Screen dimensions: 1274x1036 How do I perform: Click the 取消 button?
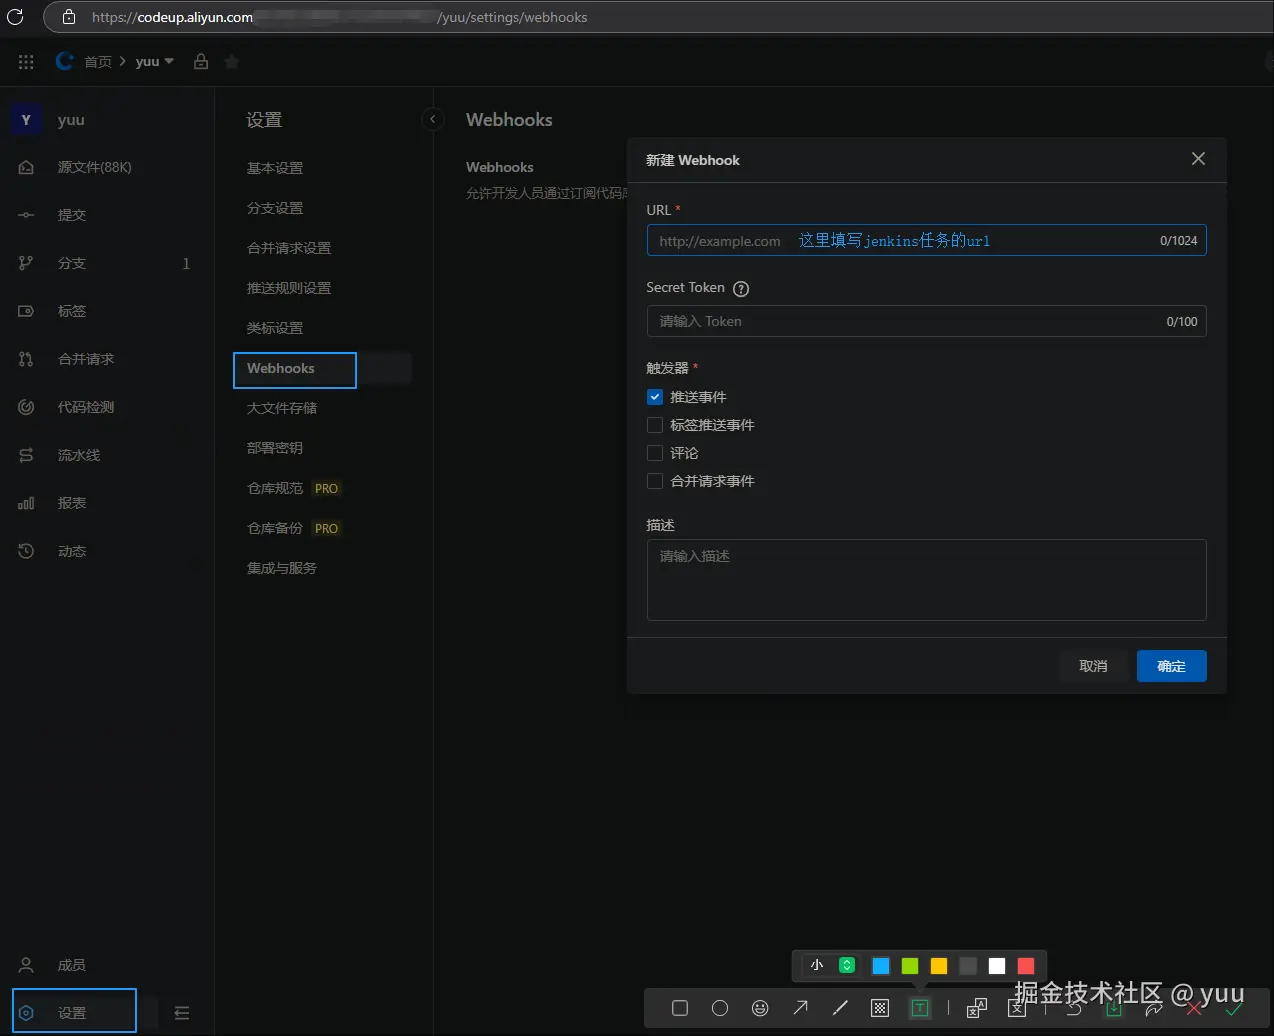pyautogui.click(x=1093, y=666)
